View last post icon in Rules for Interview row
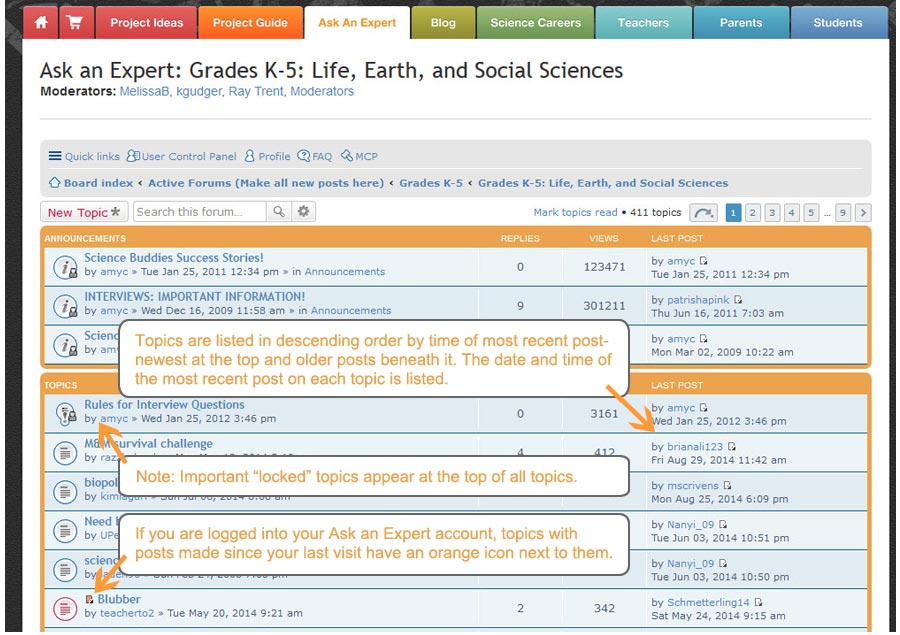 [x=704, y=408]
